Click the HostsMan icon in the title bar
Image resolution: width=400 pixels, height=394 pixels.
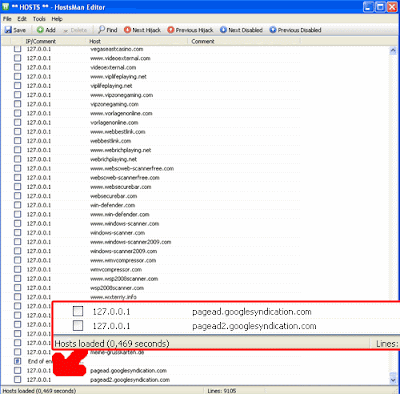point(6,7)
